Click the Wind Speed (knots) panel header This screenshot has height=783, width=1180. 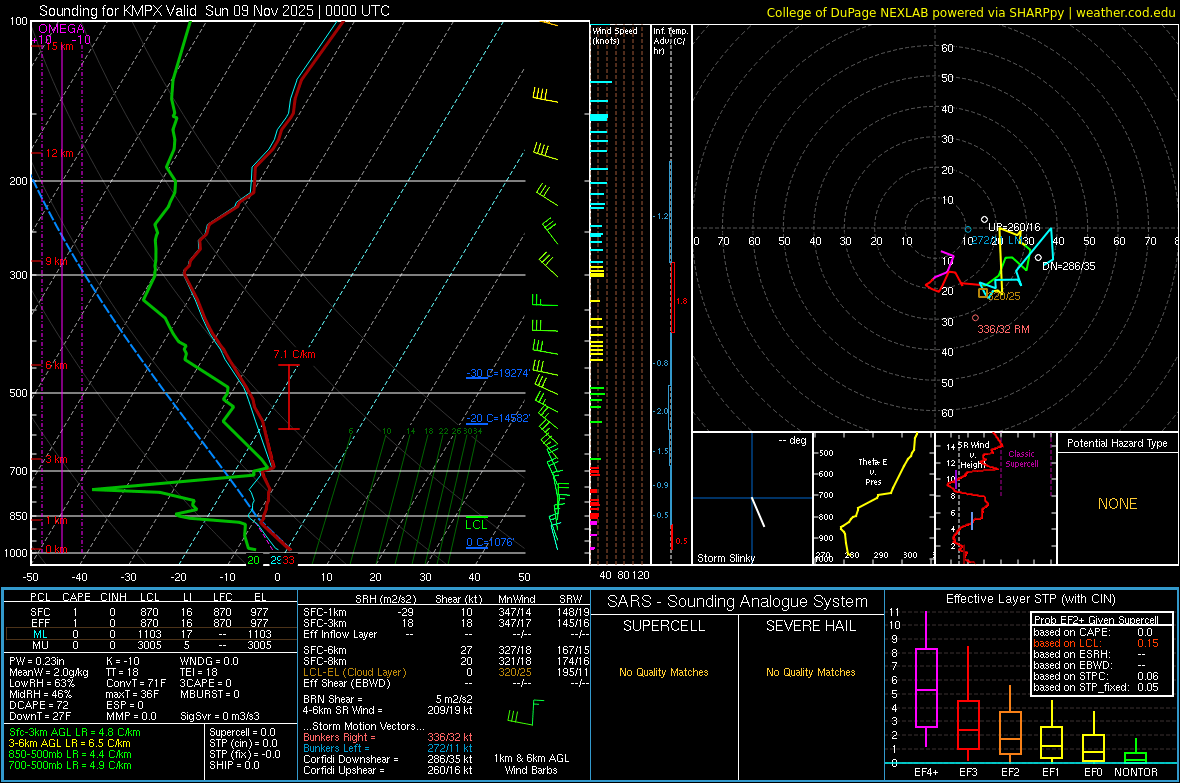615,35
